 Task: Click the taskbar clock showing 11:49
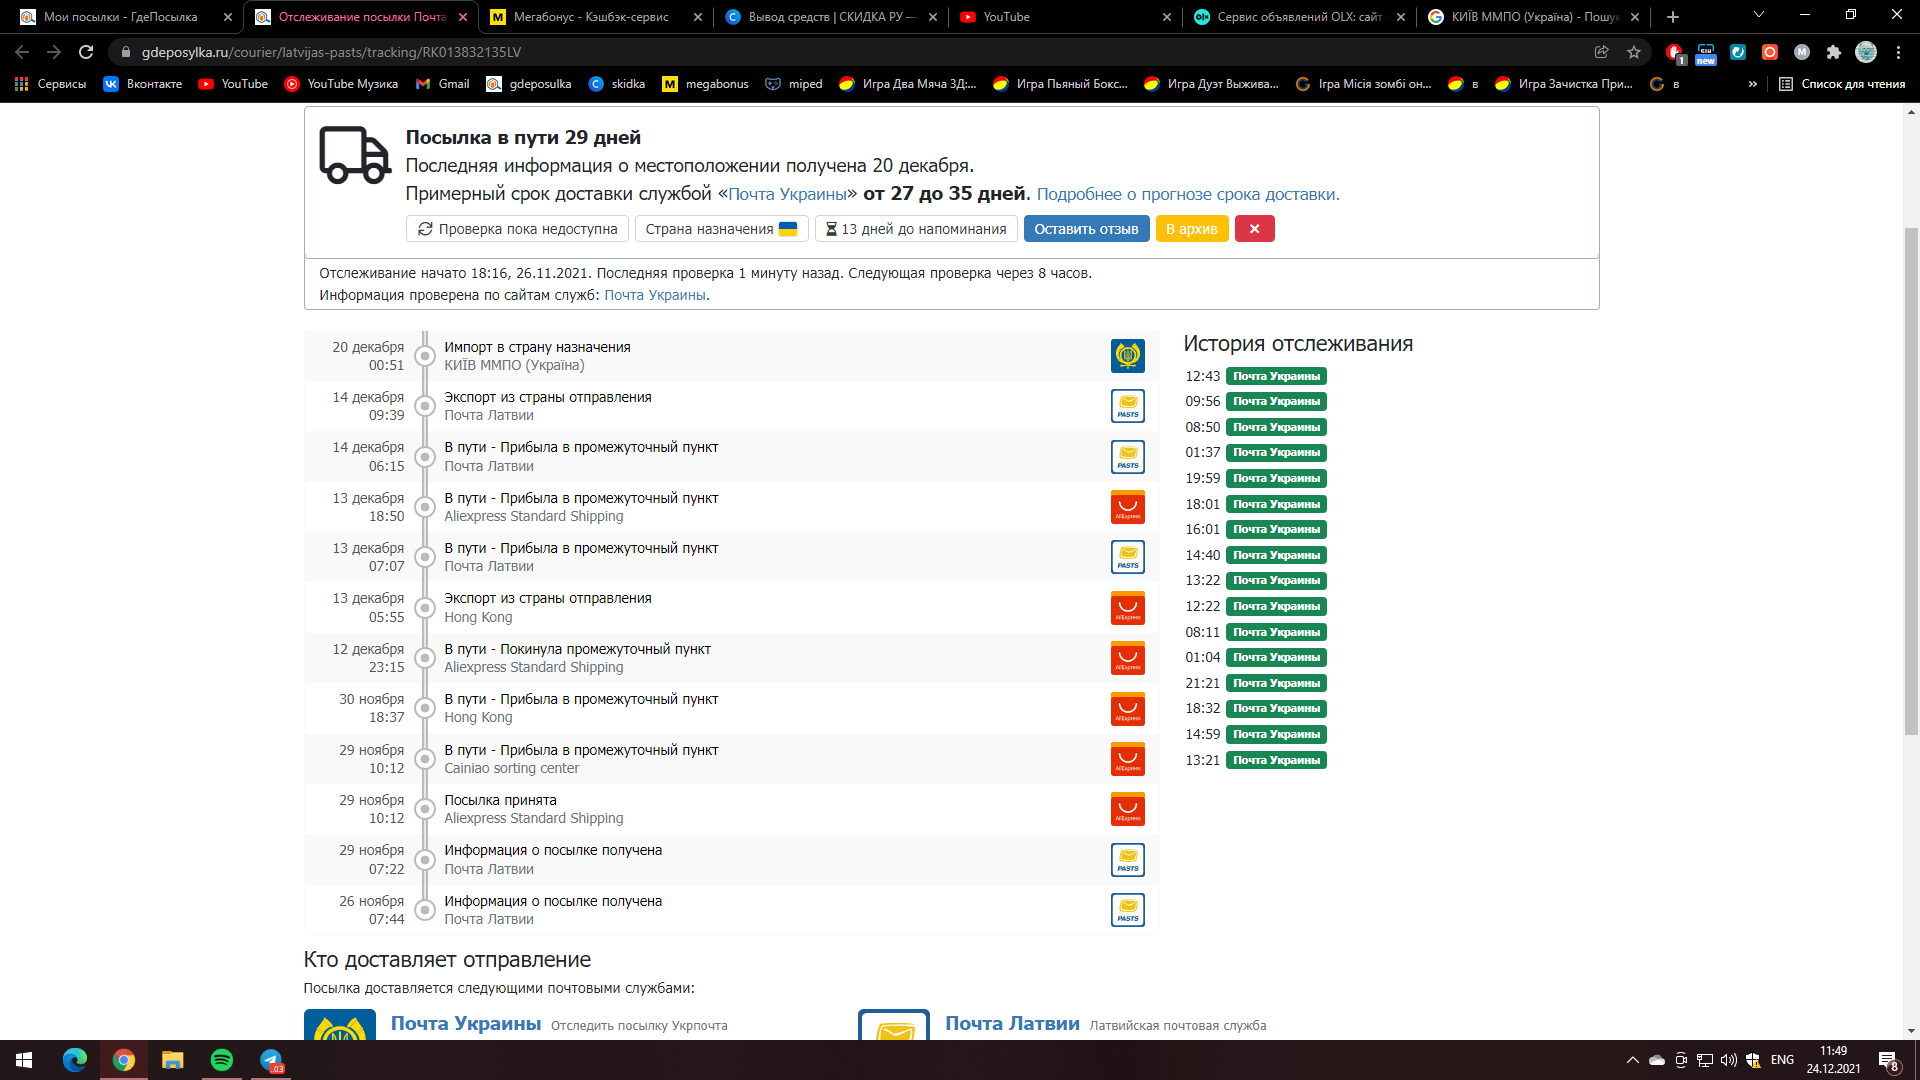tap(1833, 1060)
